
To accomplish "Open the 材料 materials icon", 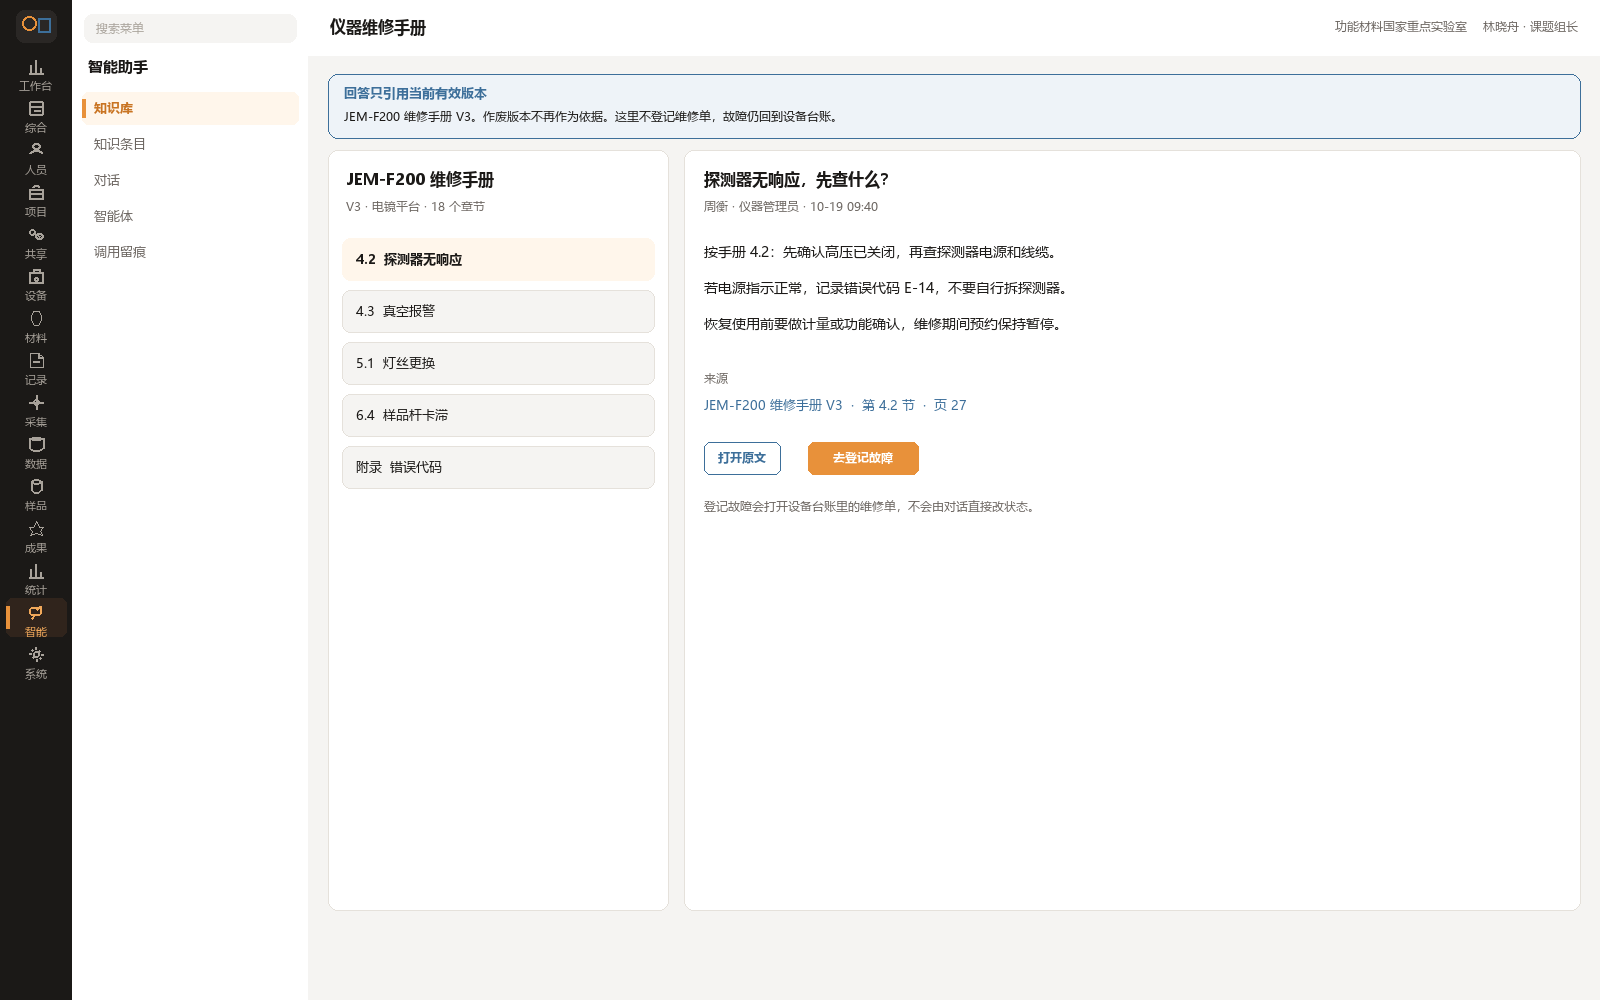I will tap(36, 327).
